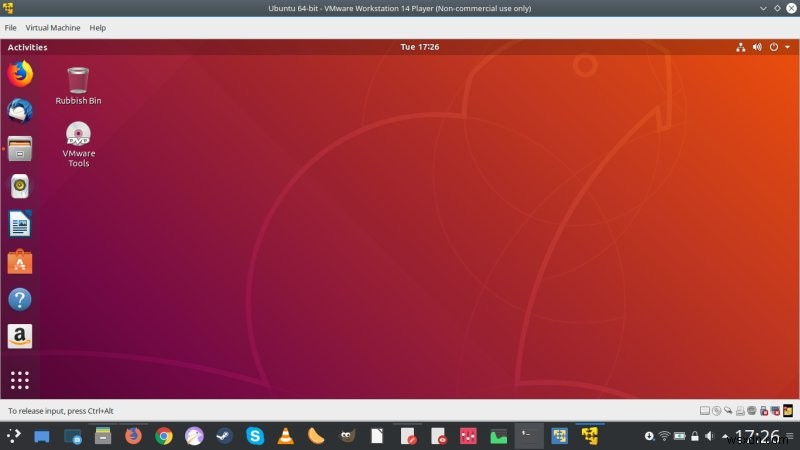Launch Firefox from the Ubuntu dock
800x450 pixels.
coord(20,73)
